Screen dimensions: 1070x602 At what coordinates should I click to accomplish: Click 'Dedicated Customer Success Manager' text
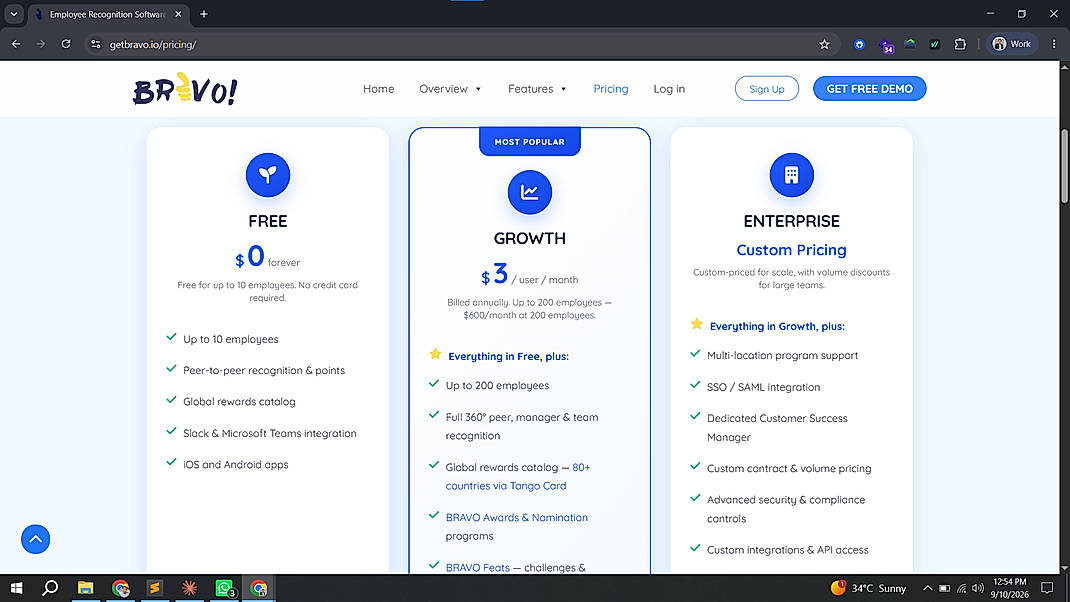(777, 427)
